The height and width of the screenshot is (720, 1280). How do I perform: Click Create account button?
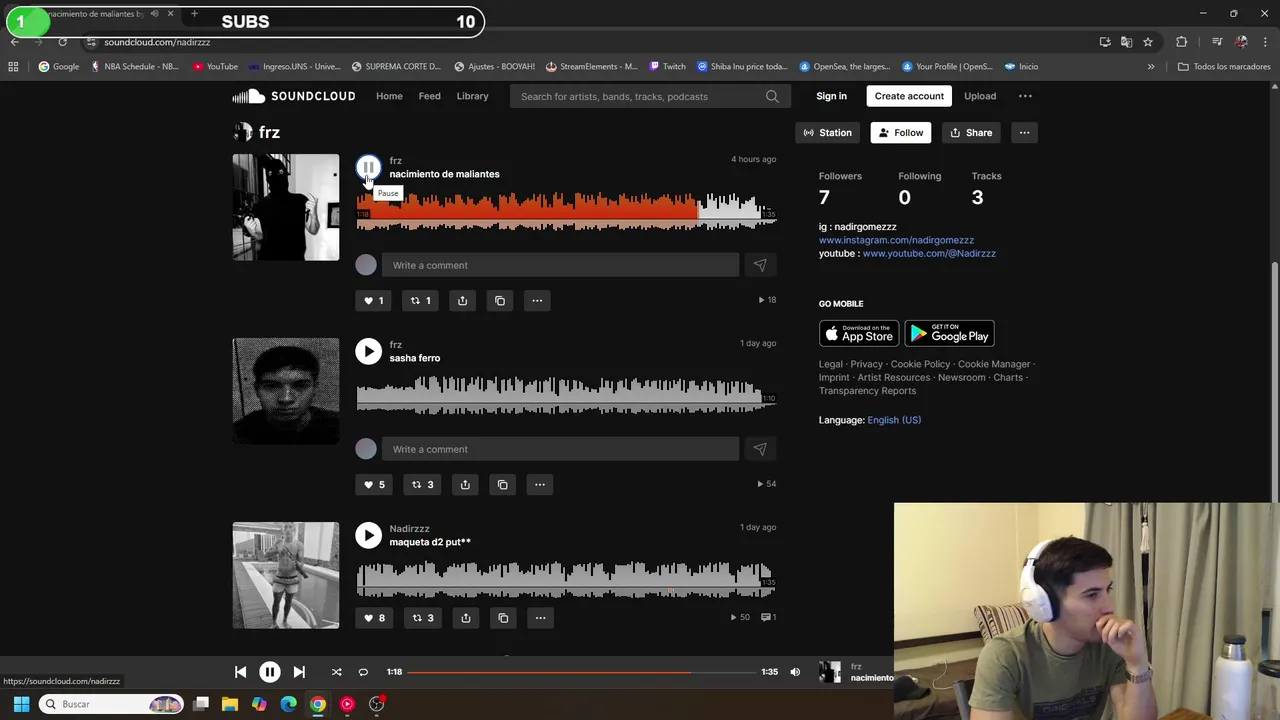click(909, 96)
